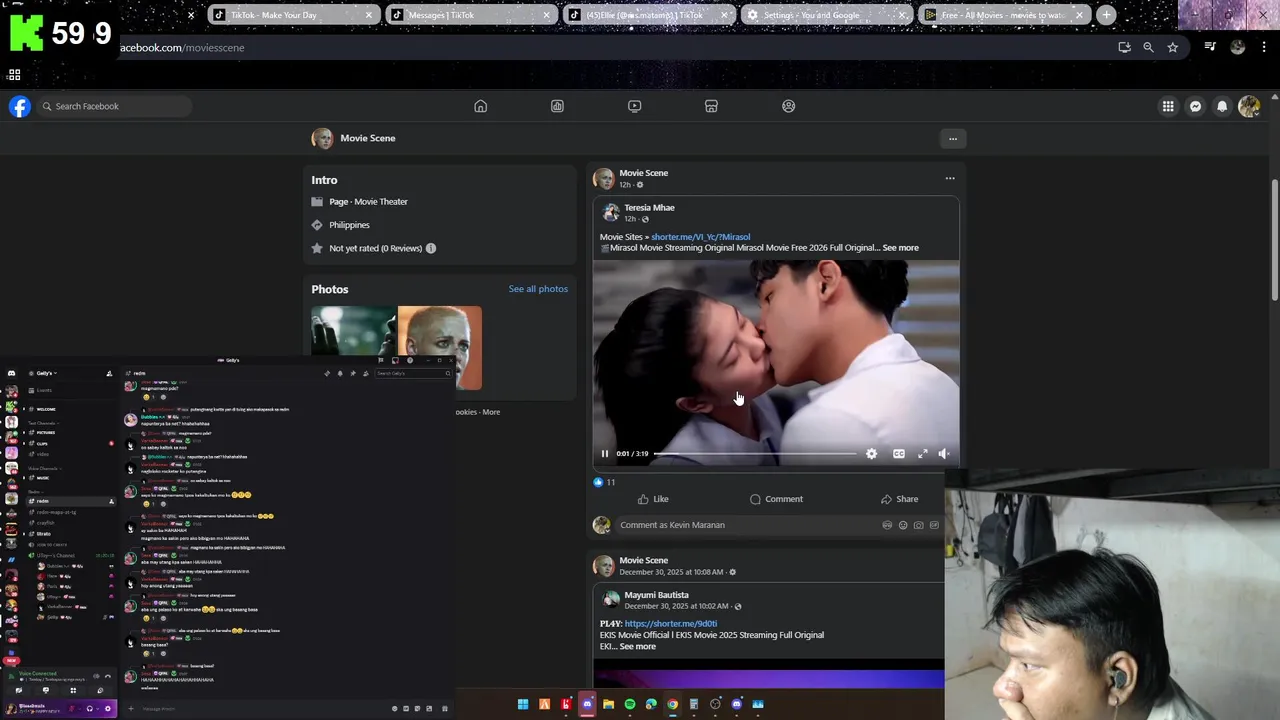Viewport: 1280px width, 720px height.
Task: Open Chrome three-dot menu
Action: (x=1264, y=47)
